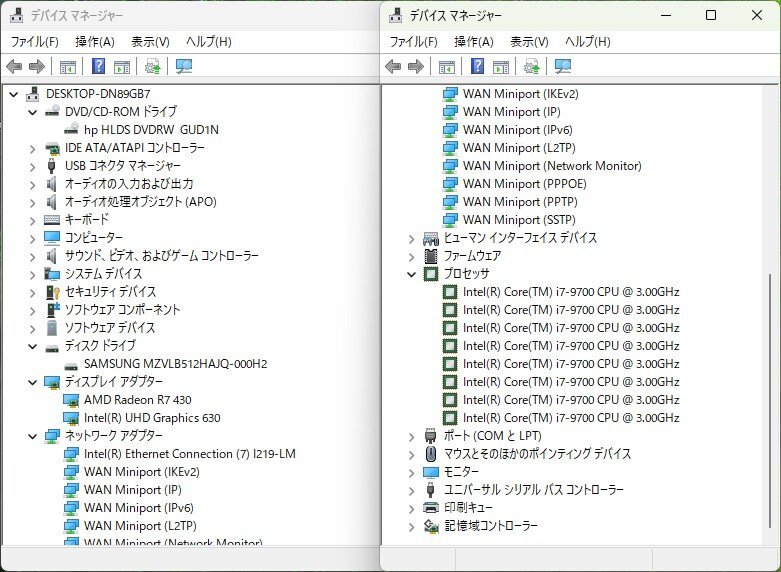Image resolution: width=781 pixels, height=572 pixels.
Task: Open ファイル(F) menu in left window
Action: (34, 42)
